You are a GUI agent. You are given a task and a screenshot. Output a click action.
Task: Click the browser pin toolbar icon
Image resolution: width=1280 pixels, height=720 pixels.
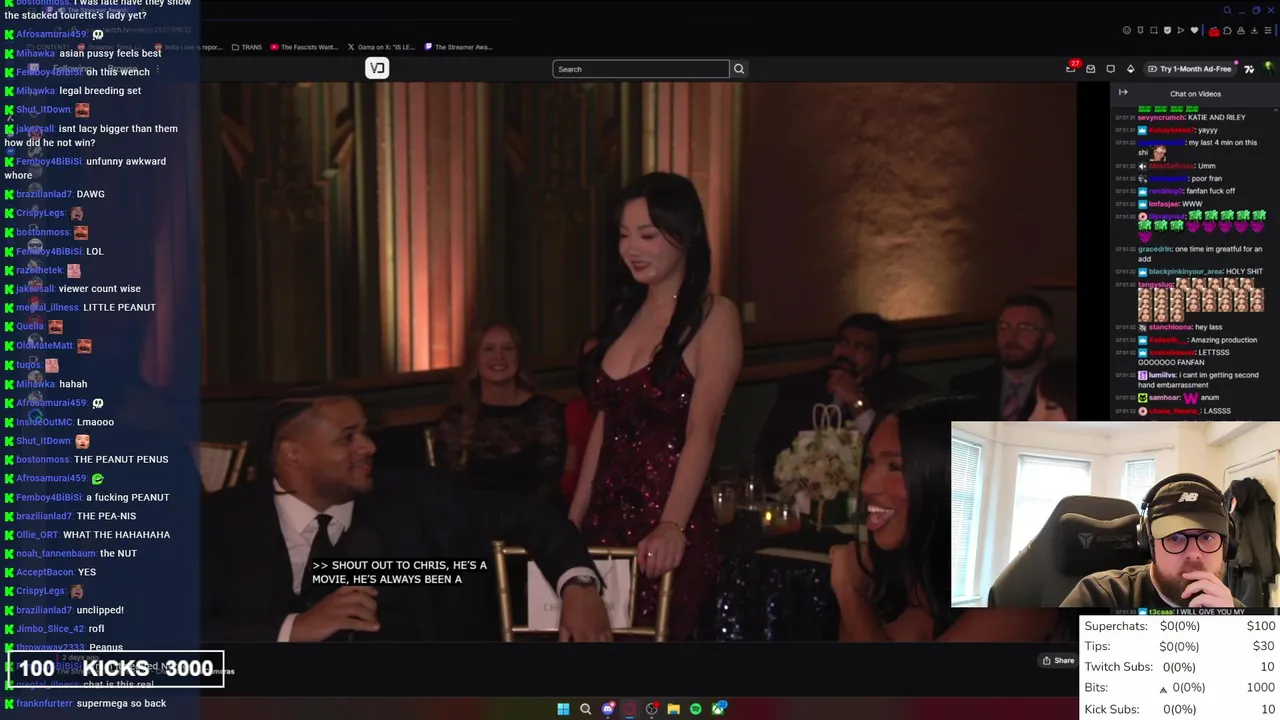pos(1140,30)
